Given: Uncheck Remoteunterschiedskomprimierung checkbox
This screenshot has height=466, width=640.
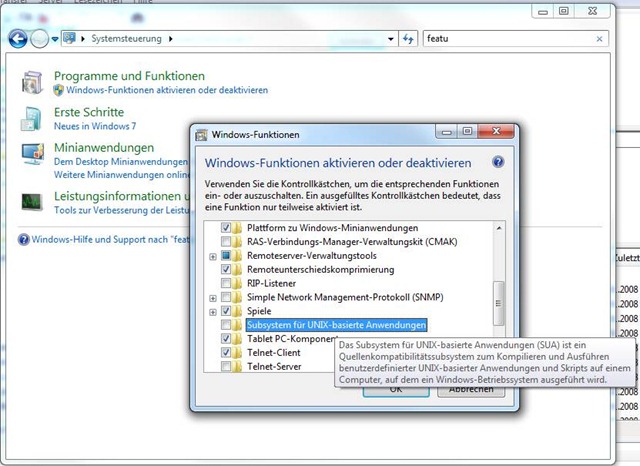Looking at the screenshot, I should (226, 269).
